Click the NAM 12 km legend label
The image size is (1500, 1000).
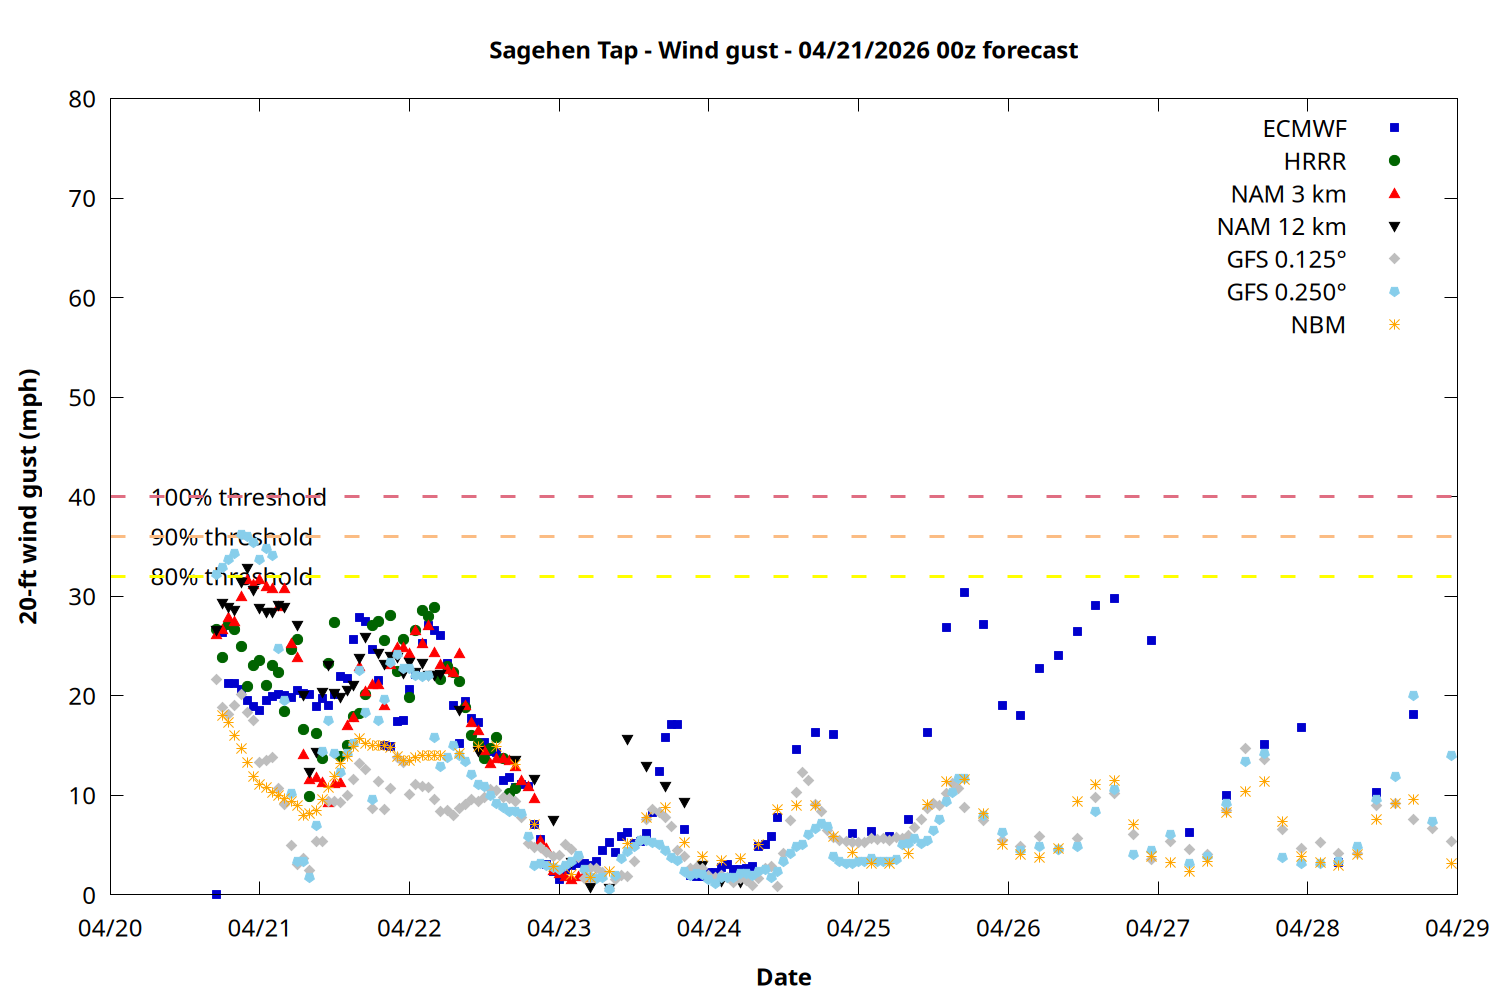1281,227
